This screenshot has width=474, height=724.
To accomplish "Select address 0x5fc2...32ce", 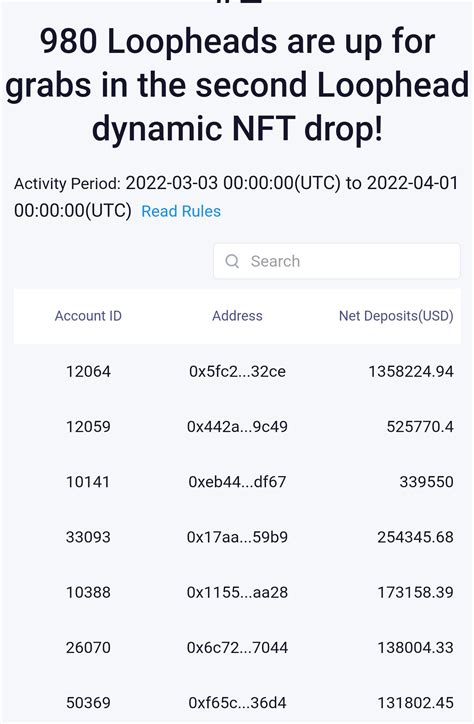I will 237,371.
